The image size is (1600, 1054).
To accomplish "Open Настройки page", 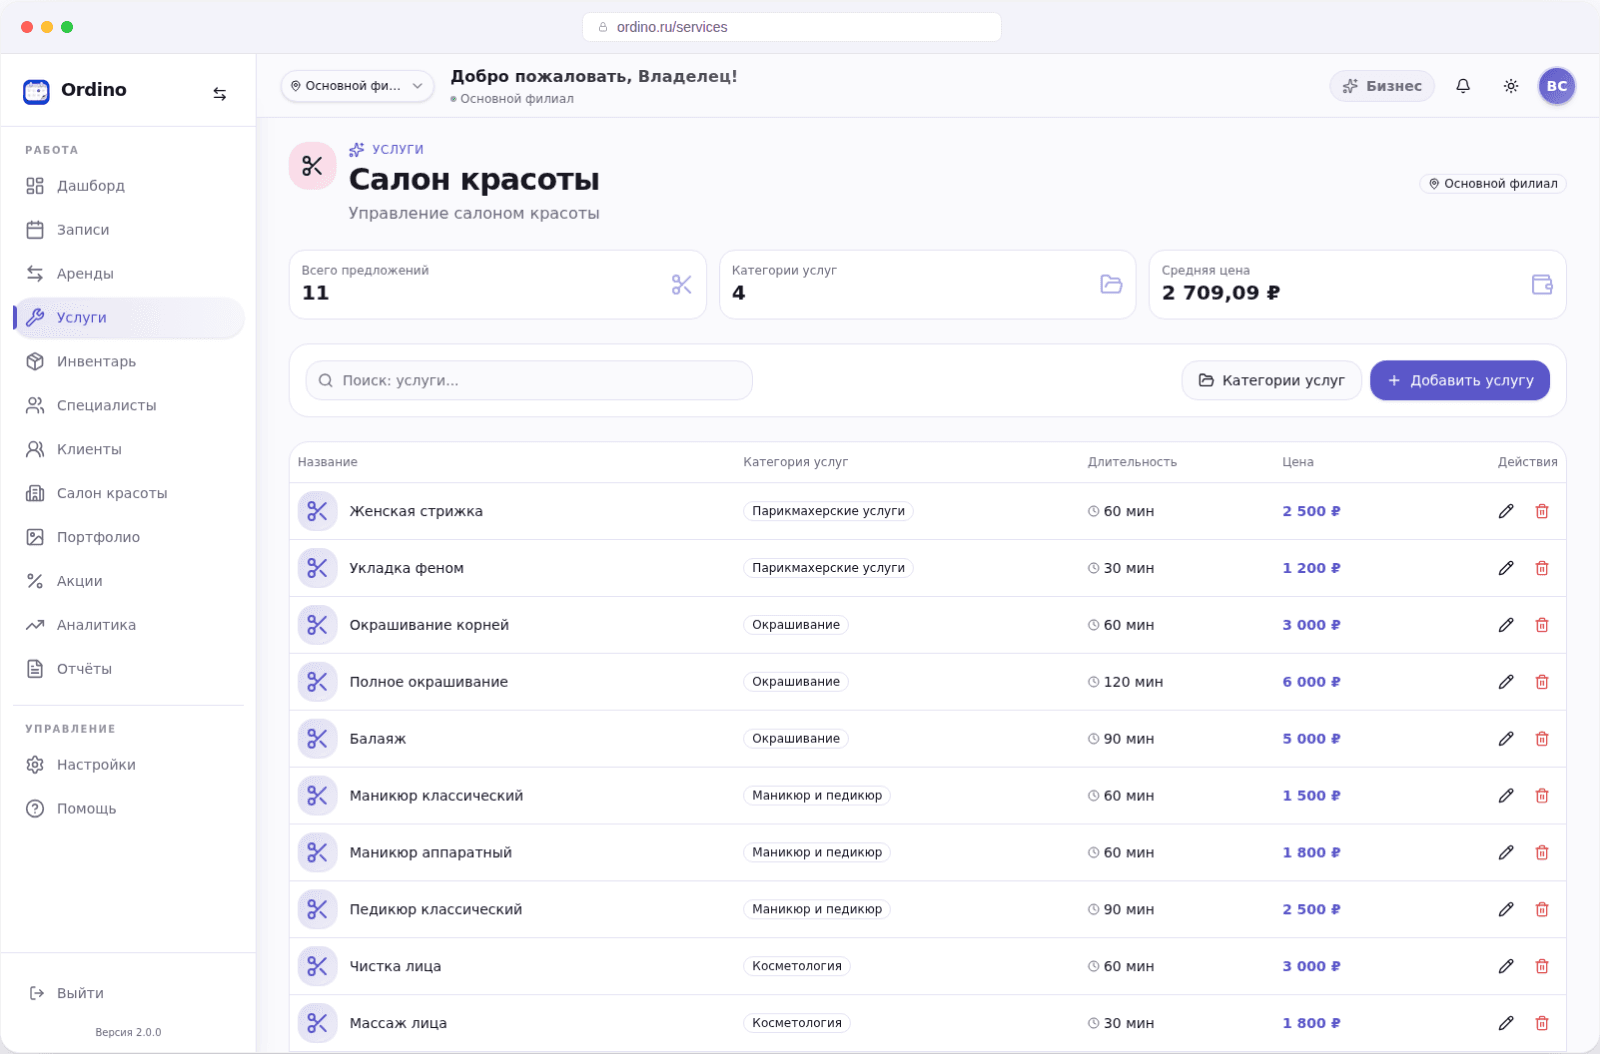I will coord(129,765).
